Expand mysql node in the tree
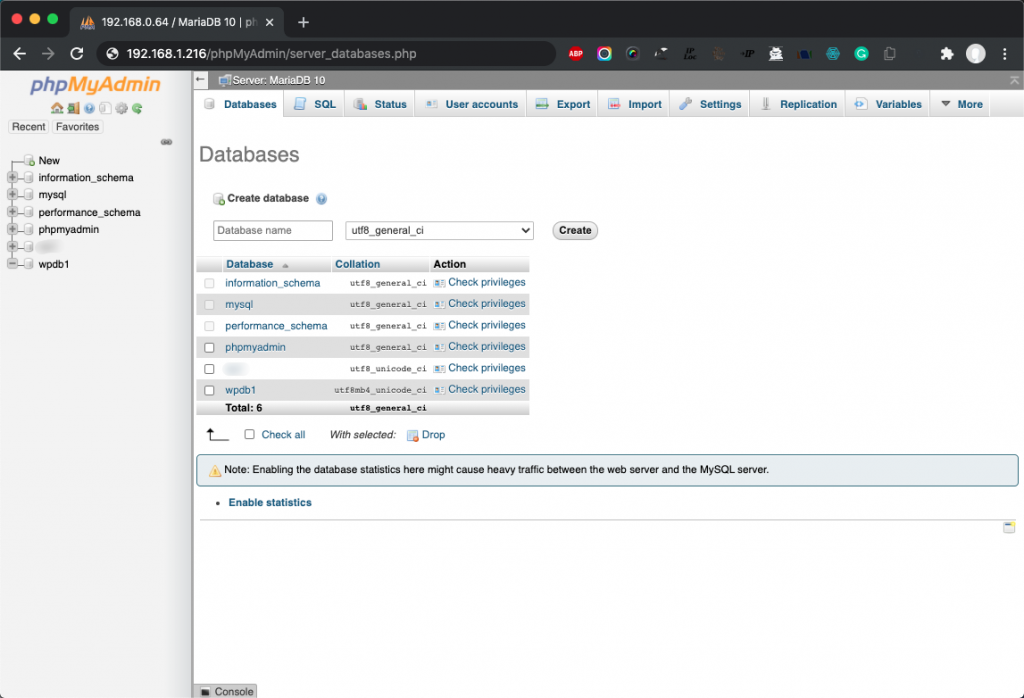 [12, 195]
